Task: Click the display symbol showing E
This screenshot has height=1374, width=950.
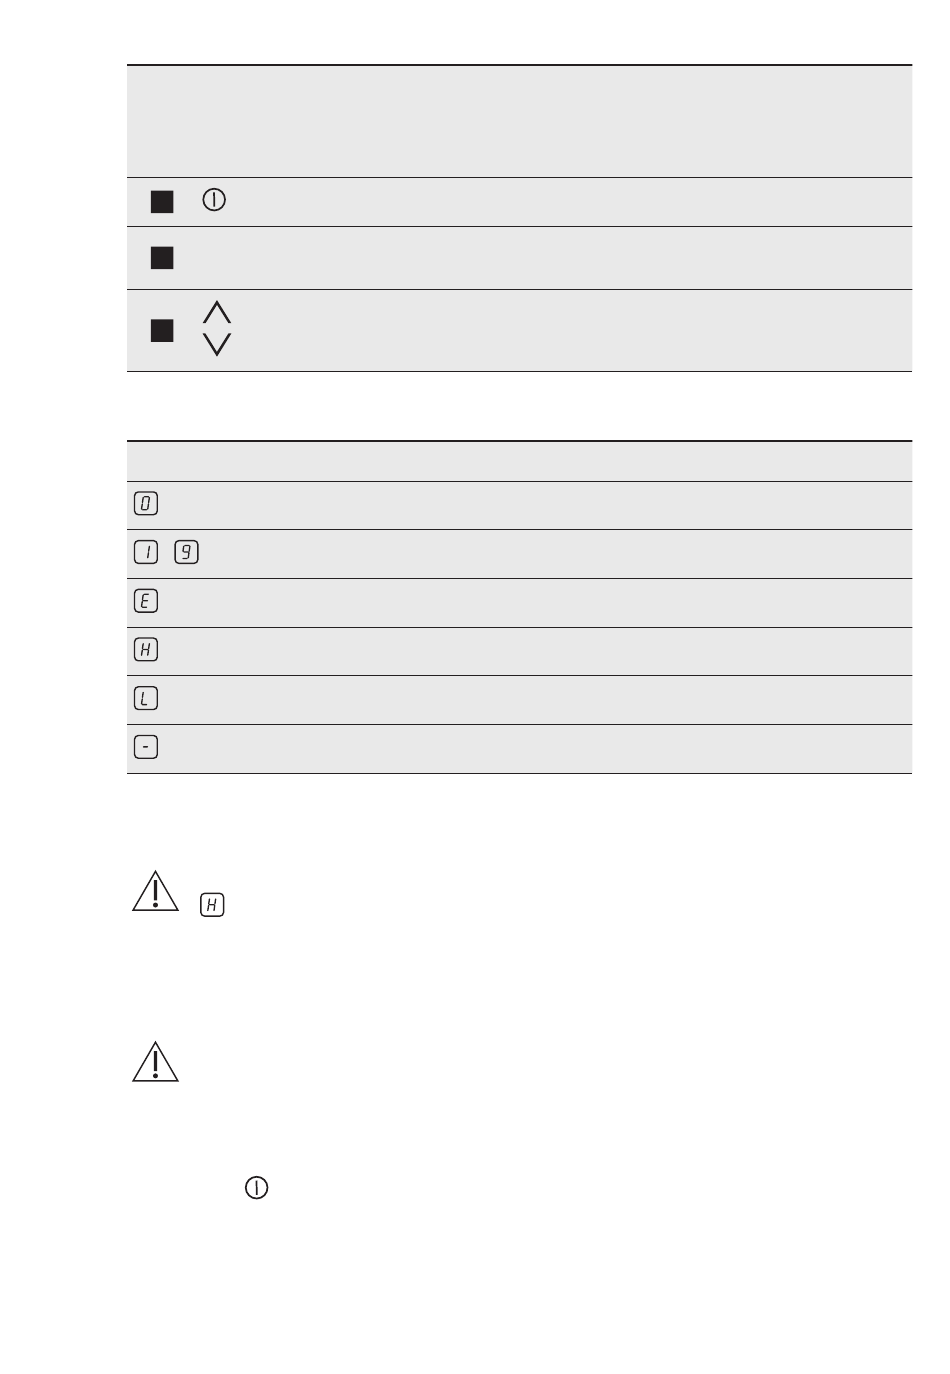Action: pos(146,601)
